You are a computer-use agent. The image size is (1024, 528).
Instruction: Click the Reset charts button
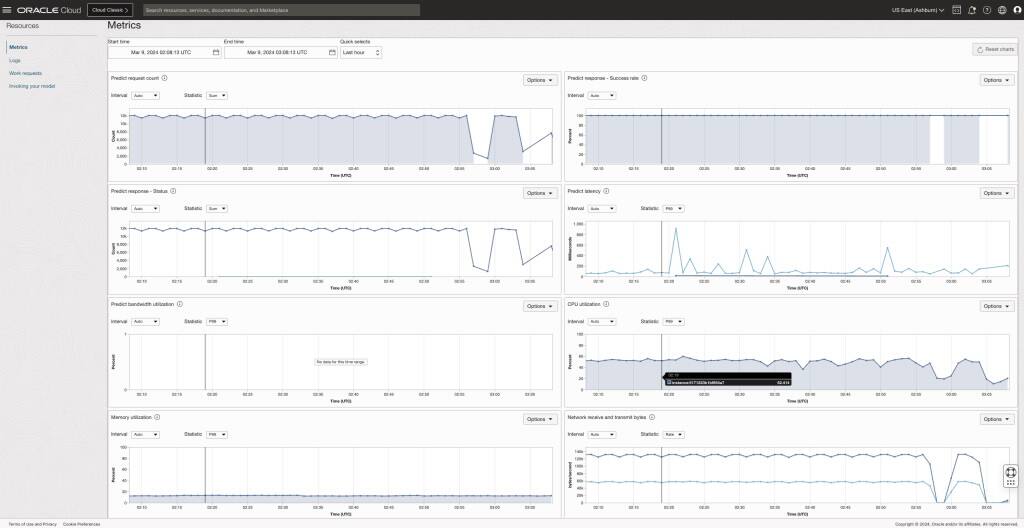coord(995,49)
